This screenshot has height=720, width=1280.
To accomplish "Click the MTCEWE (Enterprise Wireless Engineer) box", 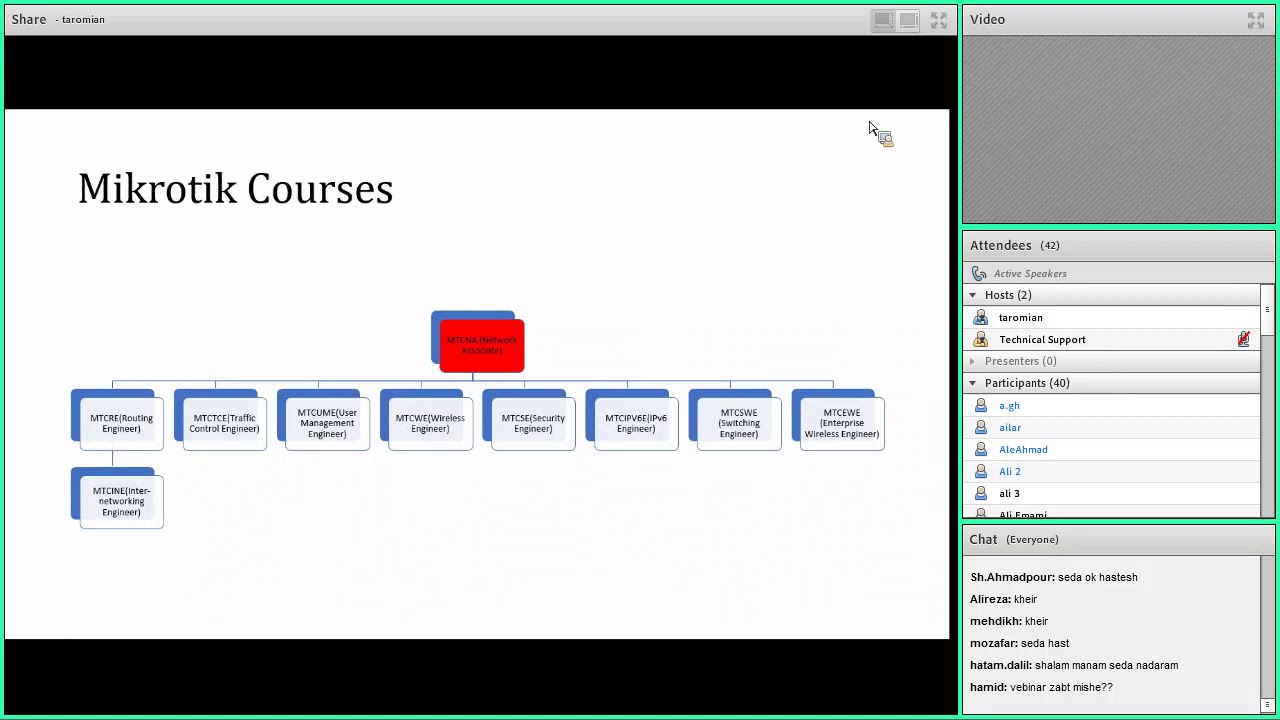I will pyautogui.click(x=842, y=423).
